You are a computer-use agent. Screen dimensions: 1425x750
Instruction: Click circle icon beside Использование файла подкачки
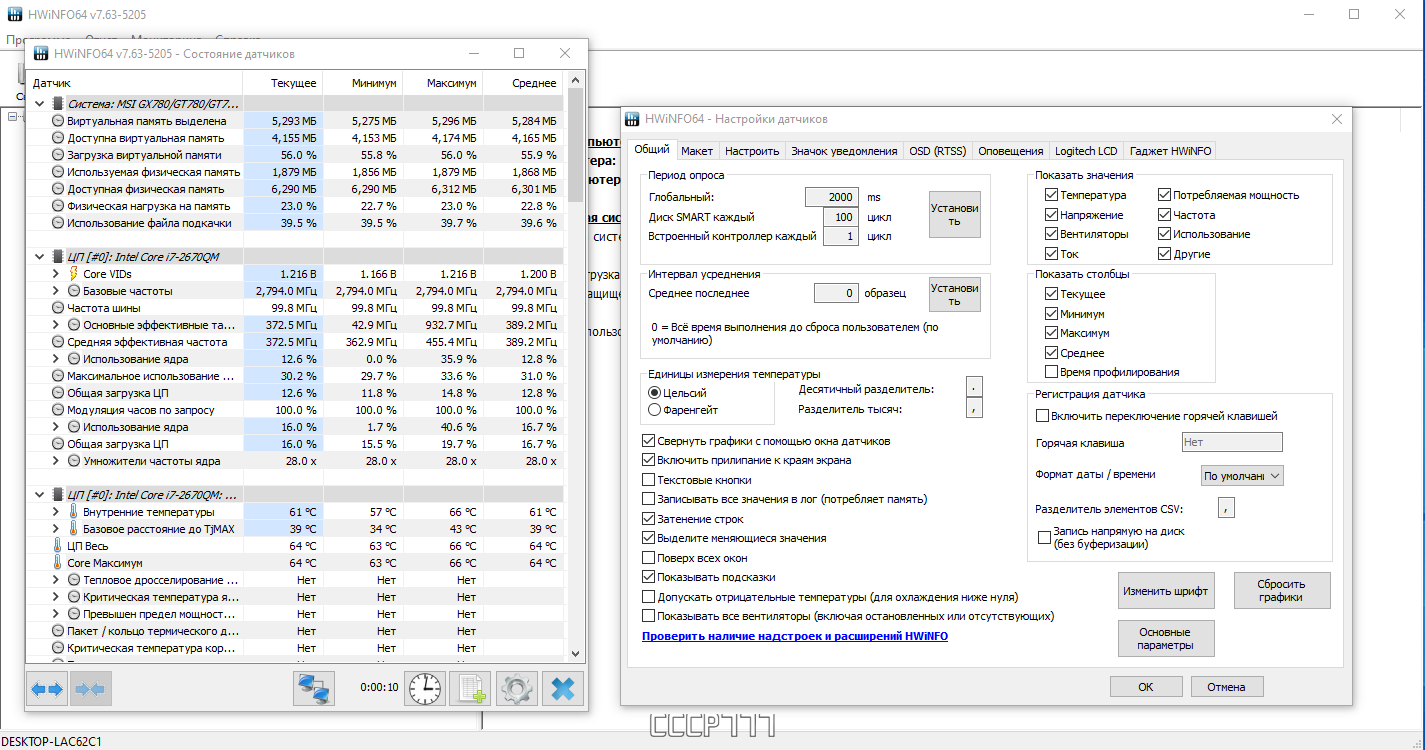[x=58, y=222]
